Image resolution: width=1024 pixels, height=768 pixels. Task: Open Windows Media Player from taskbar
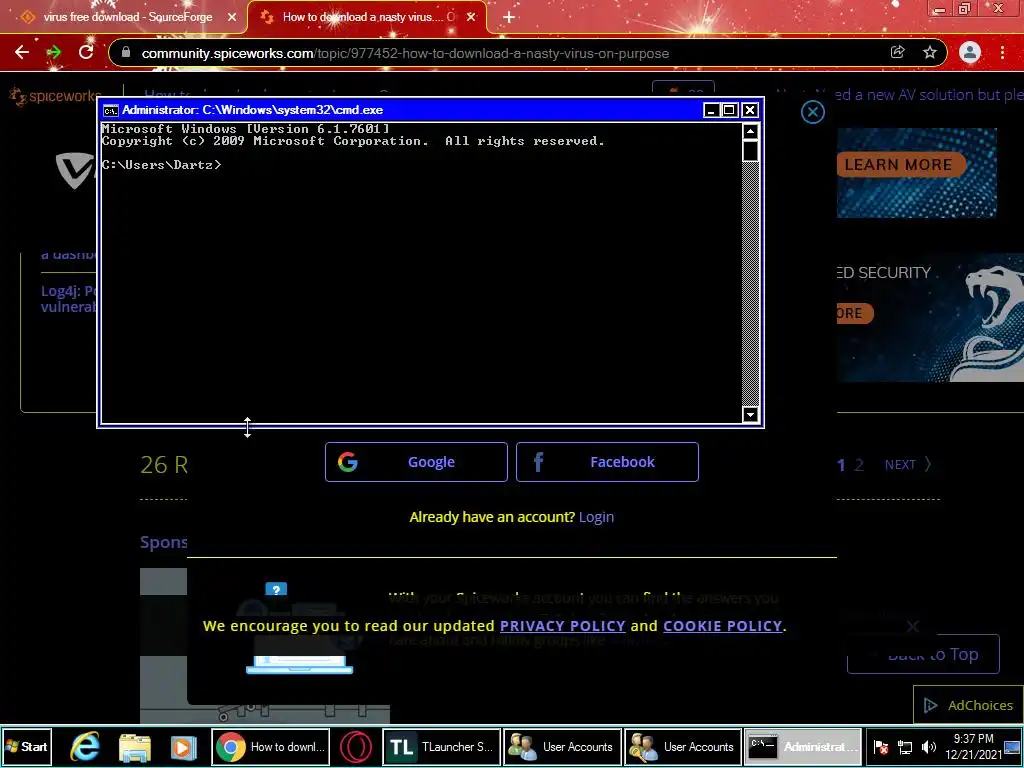[x=184, y=747]
